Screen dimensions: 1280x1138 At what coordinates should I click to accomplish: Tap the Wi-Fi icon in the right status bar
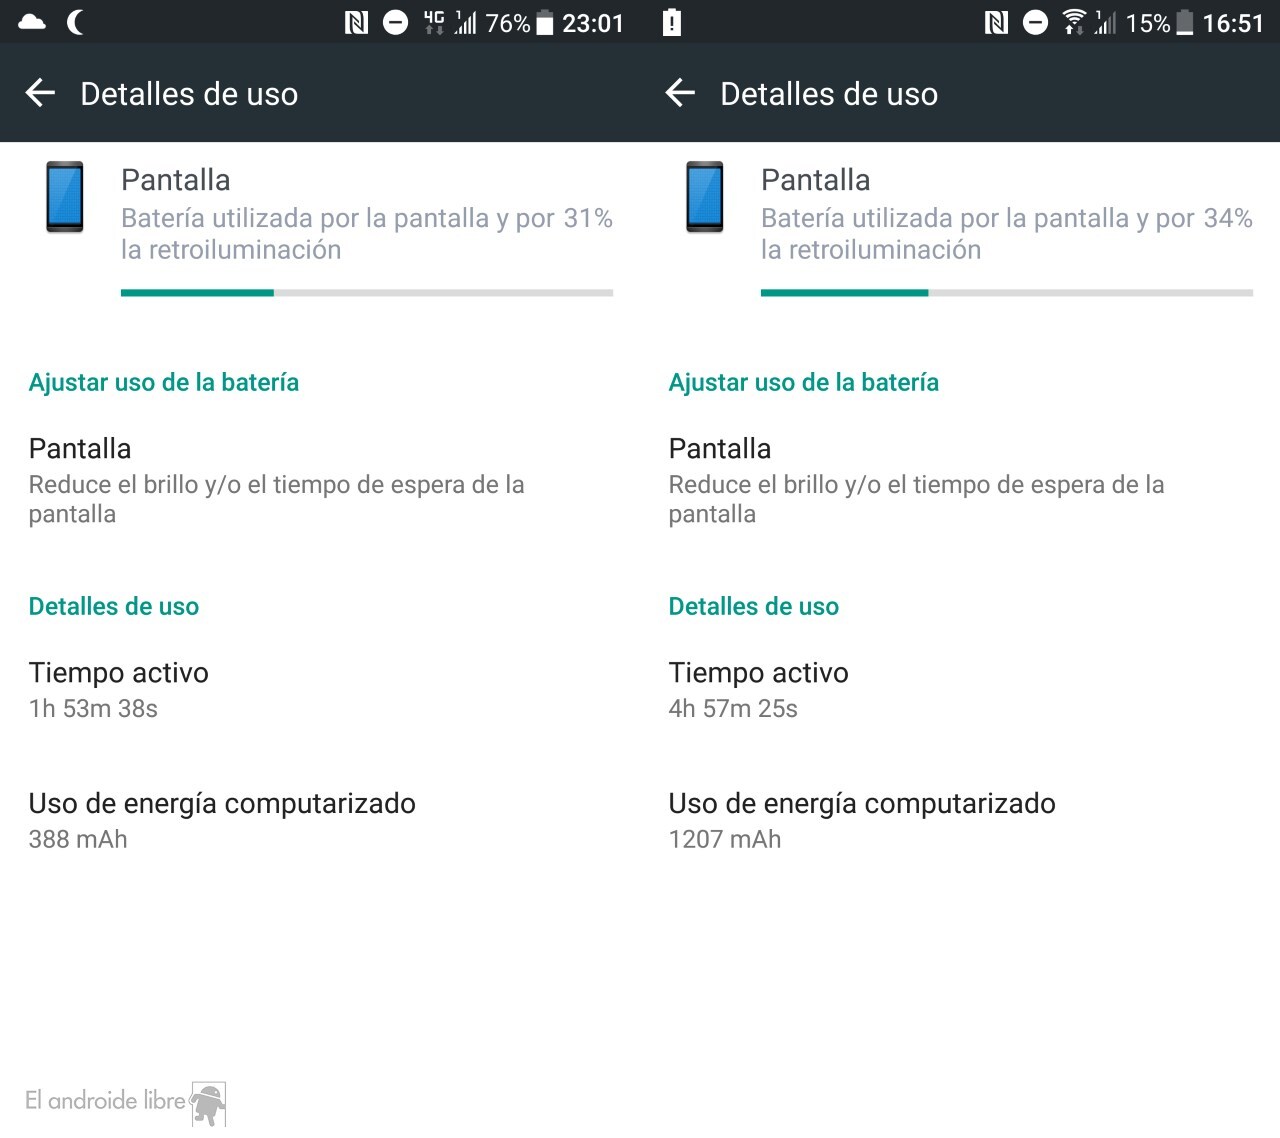pyautogui.click(x=1074, y=22)
